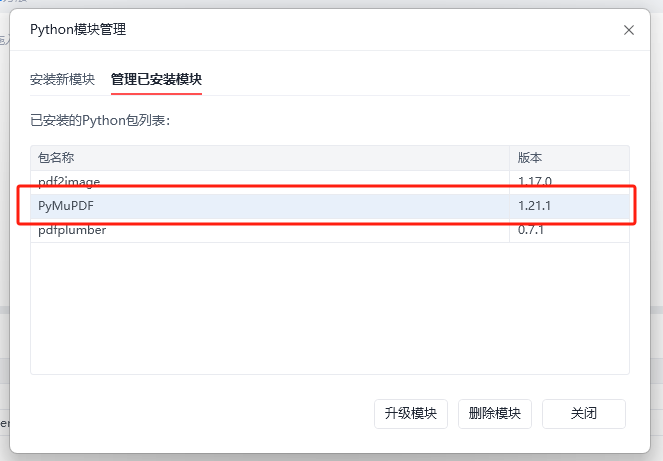
Task: Click empty tab strip right of 管理已安装模块
Action: (x=420, y=79)
